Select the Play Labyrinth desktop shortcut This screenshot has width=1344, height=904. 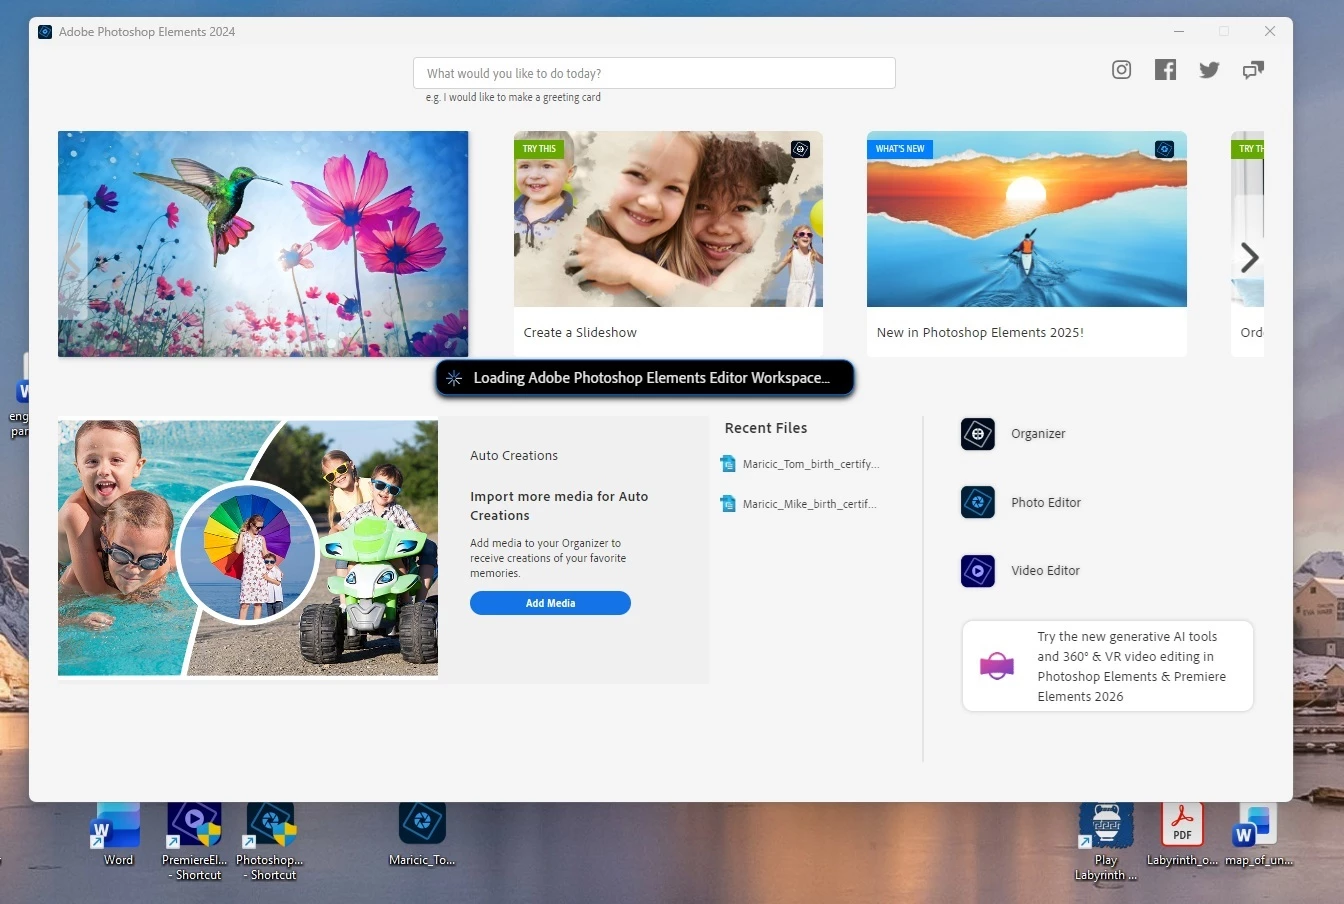coord(1106,841)
